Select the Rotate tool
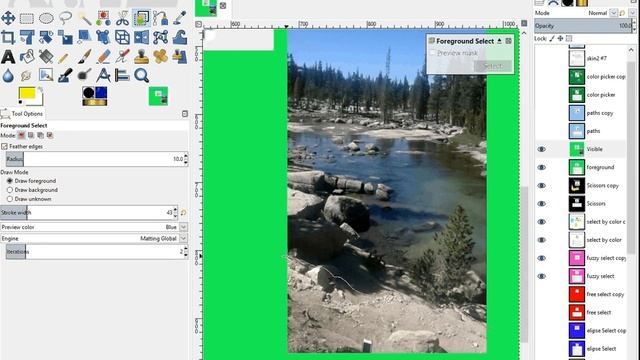 (46, 37)
